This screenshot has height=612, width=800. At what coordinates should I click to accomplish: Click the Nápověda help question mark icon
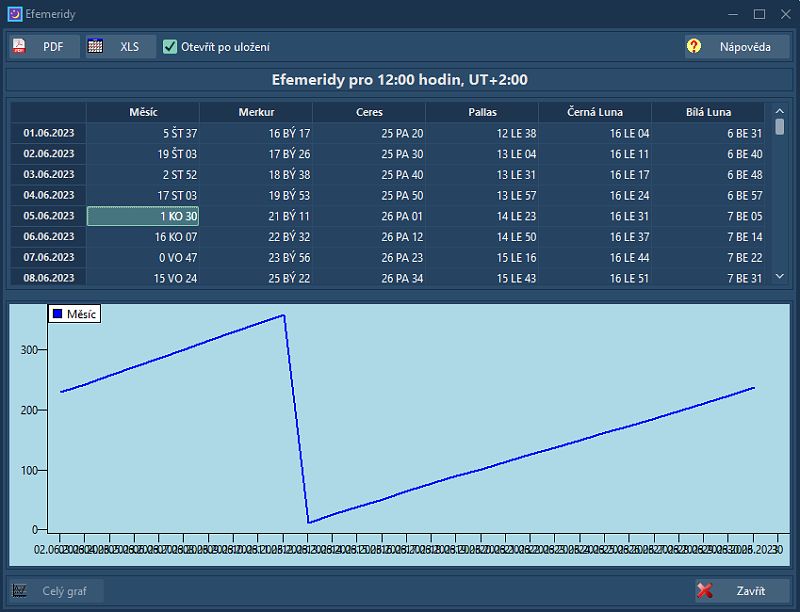(x=694, y=47)
